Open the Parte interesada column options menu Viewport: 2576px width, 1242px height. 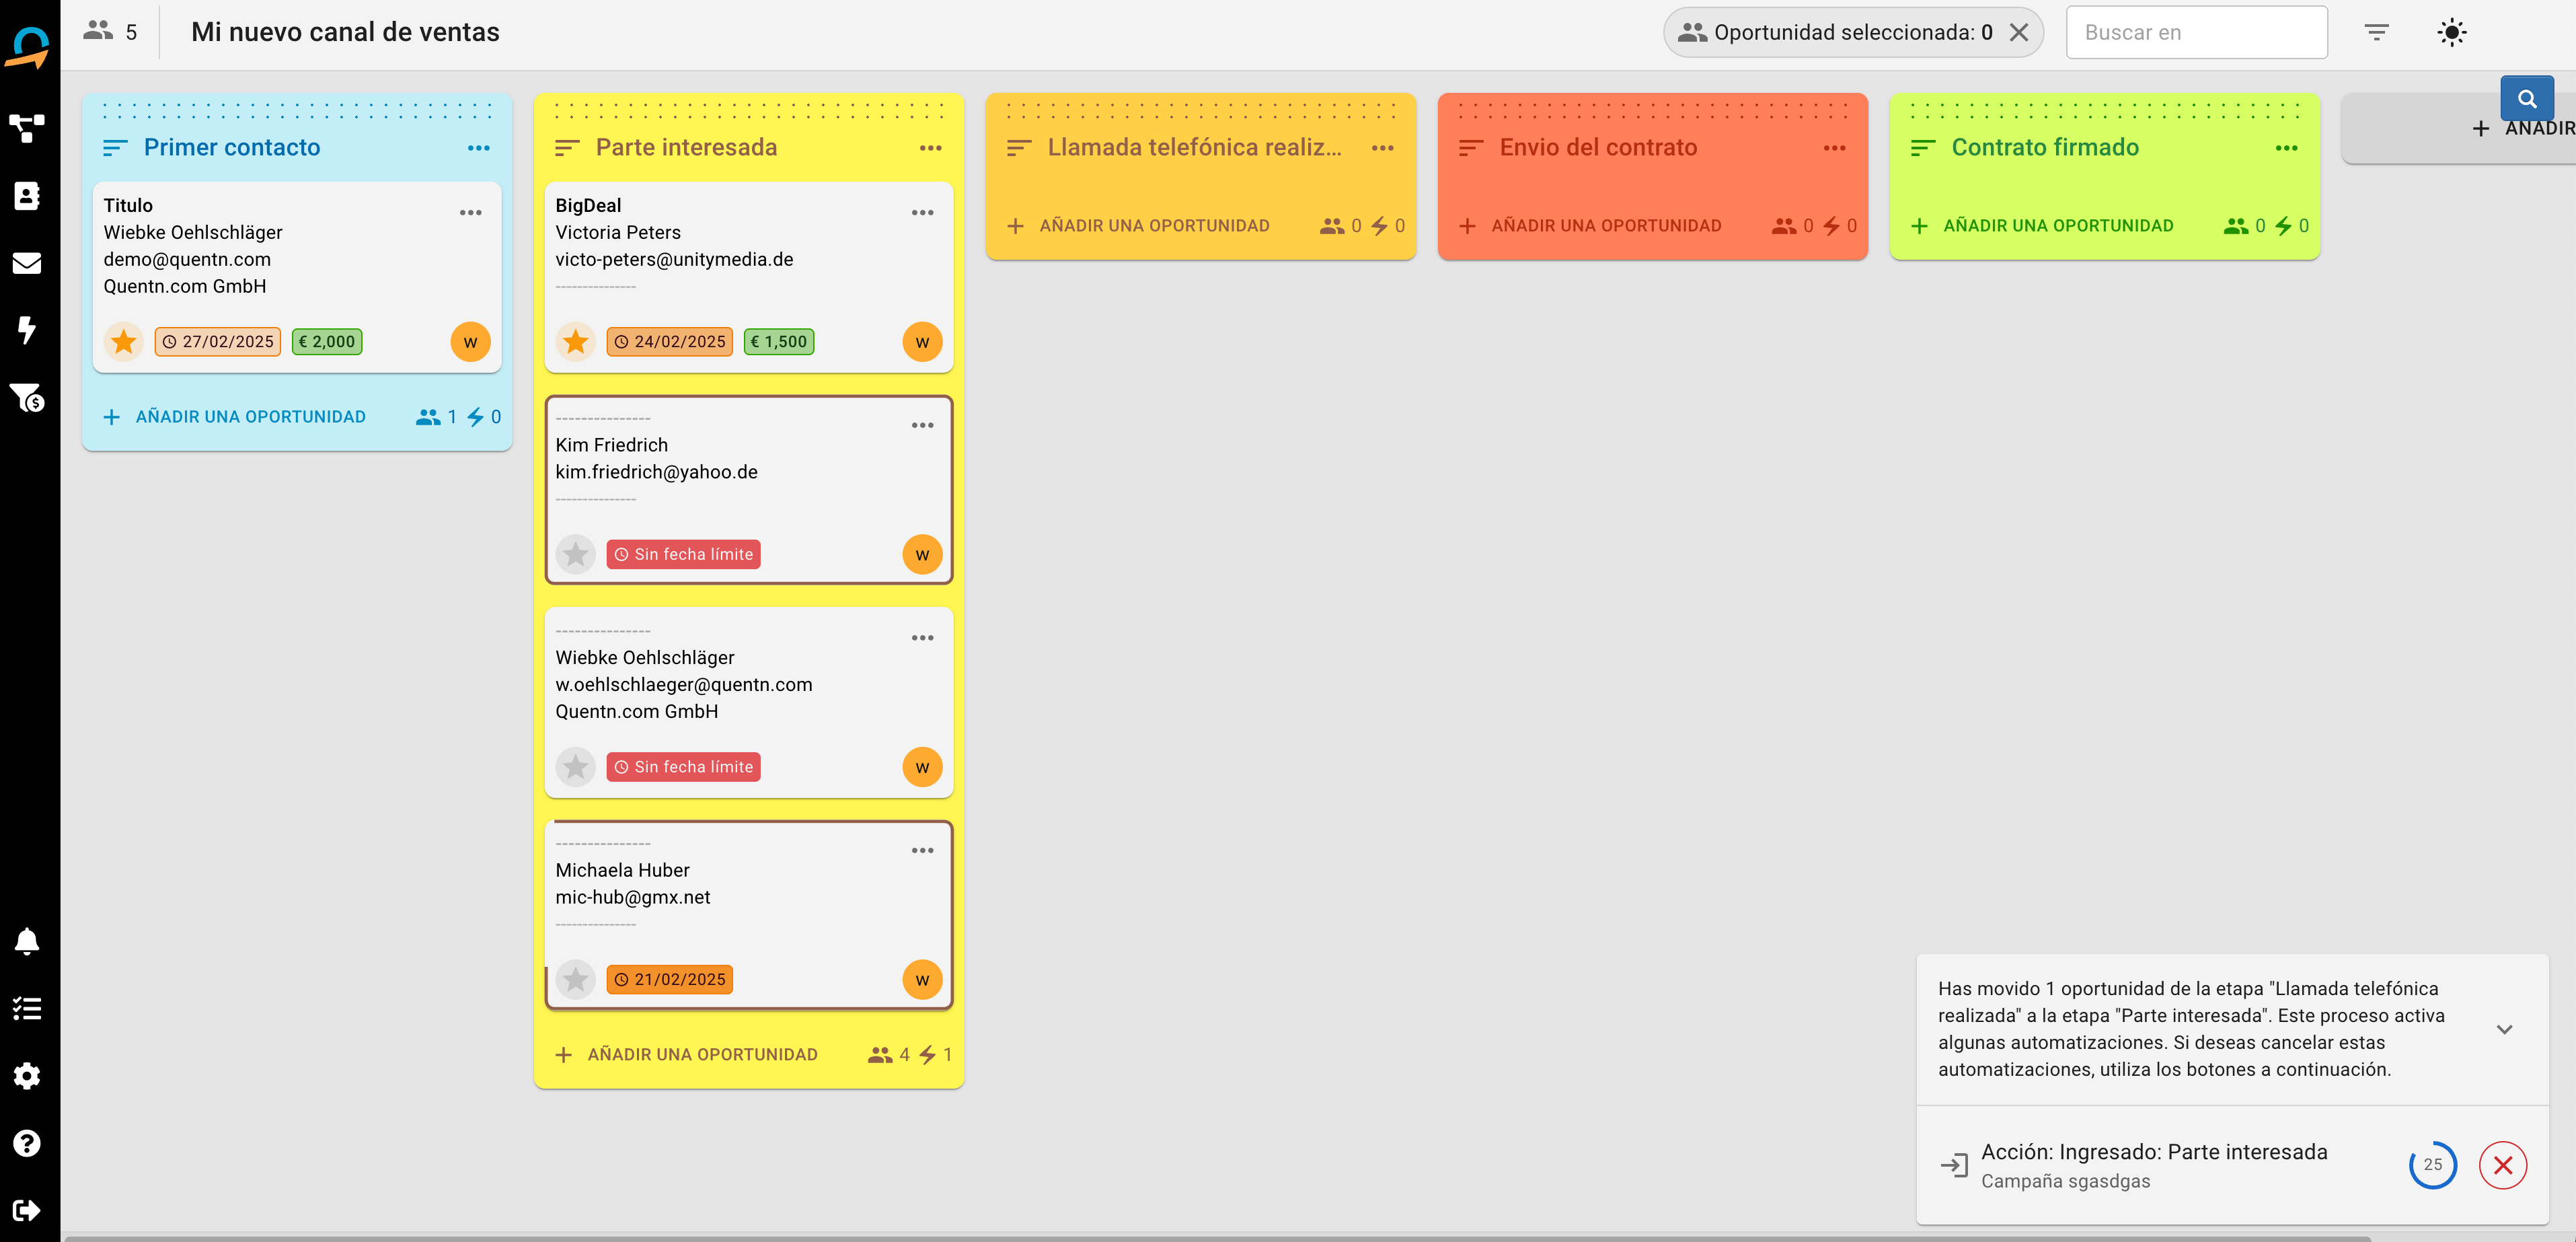(x=931, y=148)
